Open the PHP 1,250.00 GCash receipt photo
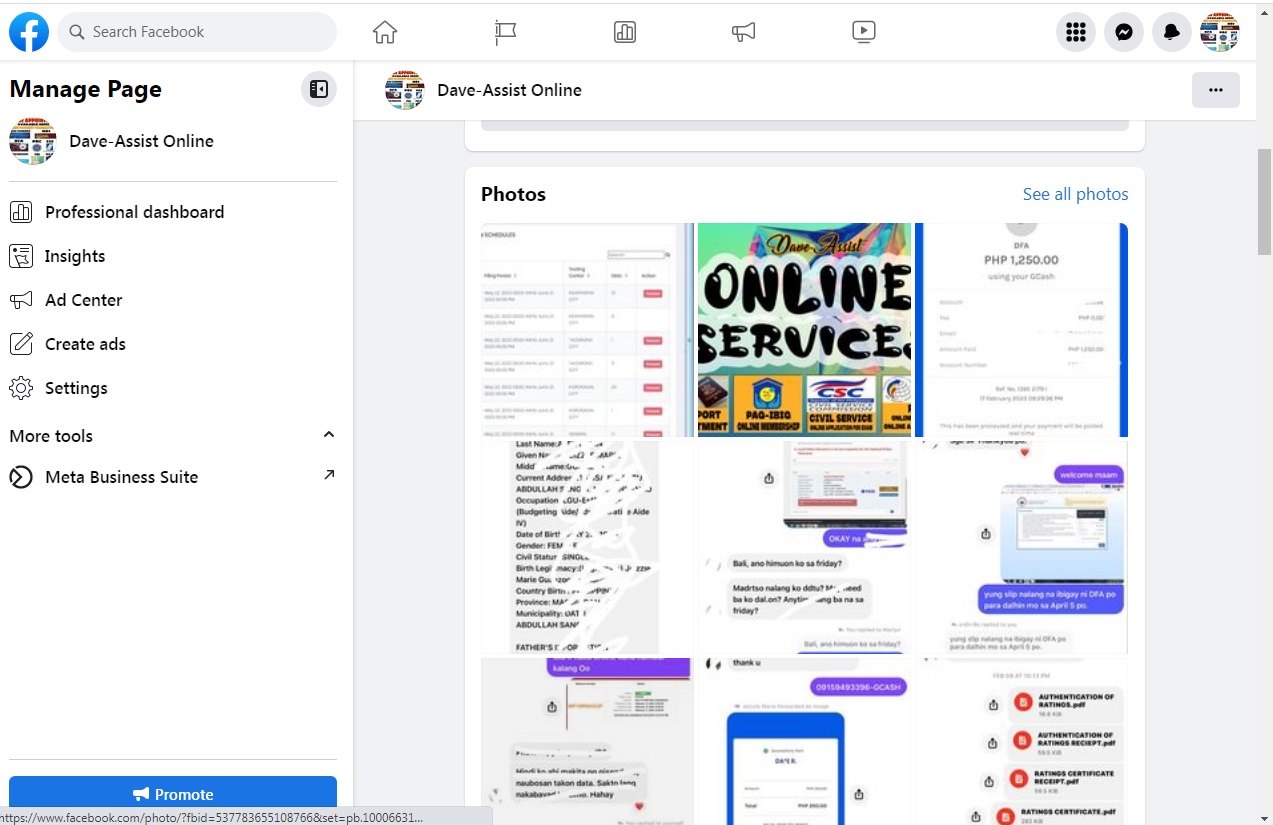 pyautogui.click(x=1021, y=330)
